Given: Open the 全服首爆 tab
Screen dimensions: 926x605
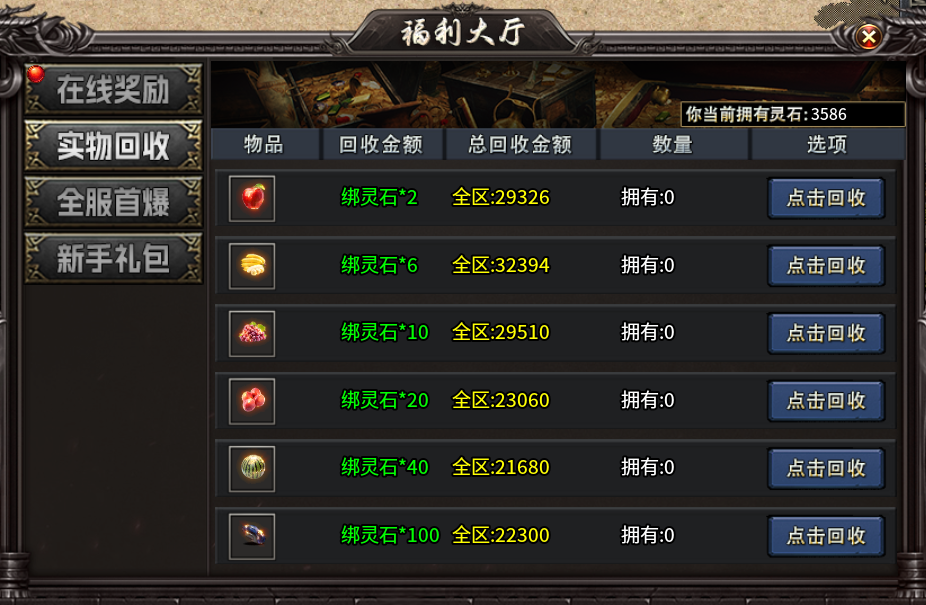Looking at the screenshot, I should [x=113, y=202].
